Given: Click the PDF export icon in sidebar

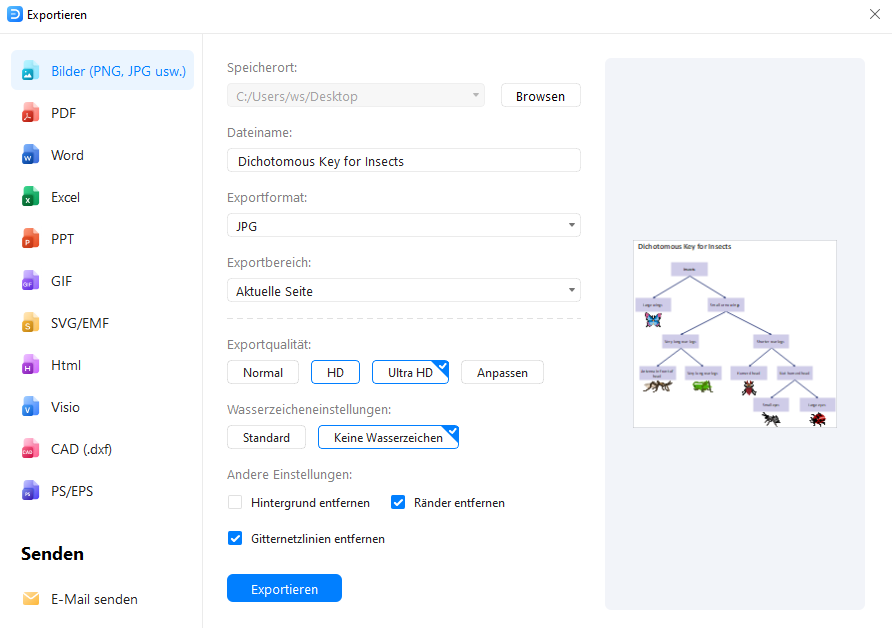Looking at the screenshot, I should 30,113.
